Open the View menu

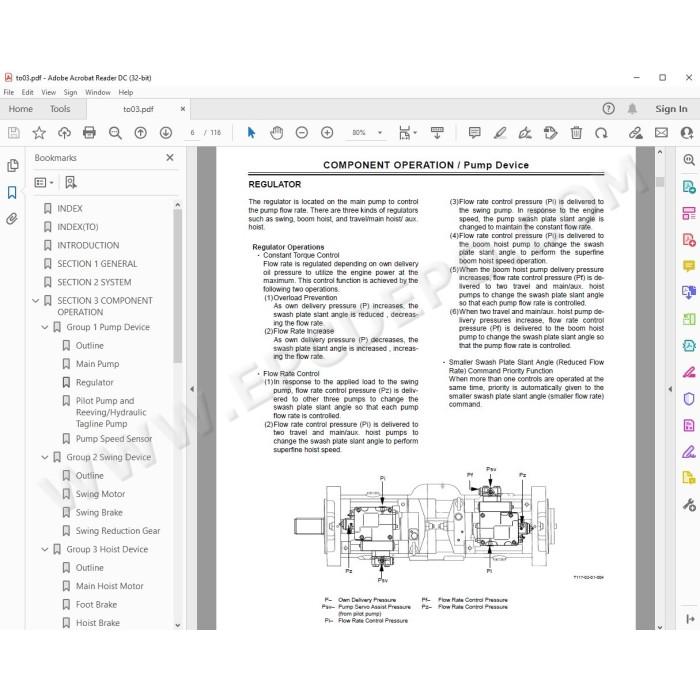coord(49,92)
